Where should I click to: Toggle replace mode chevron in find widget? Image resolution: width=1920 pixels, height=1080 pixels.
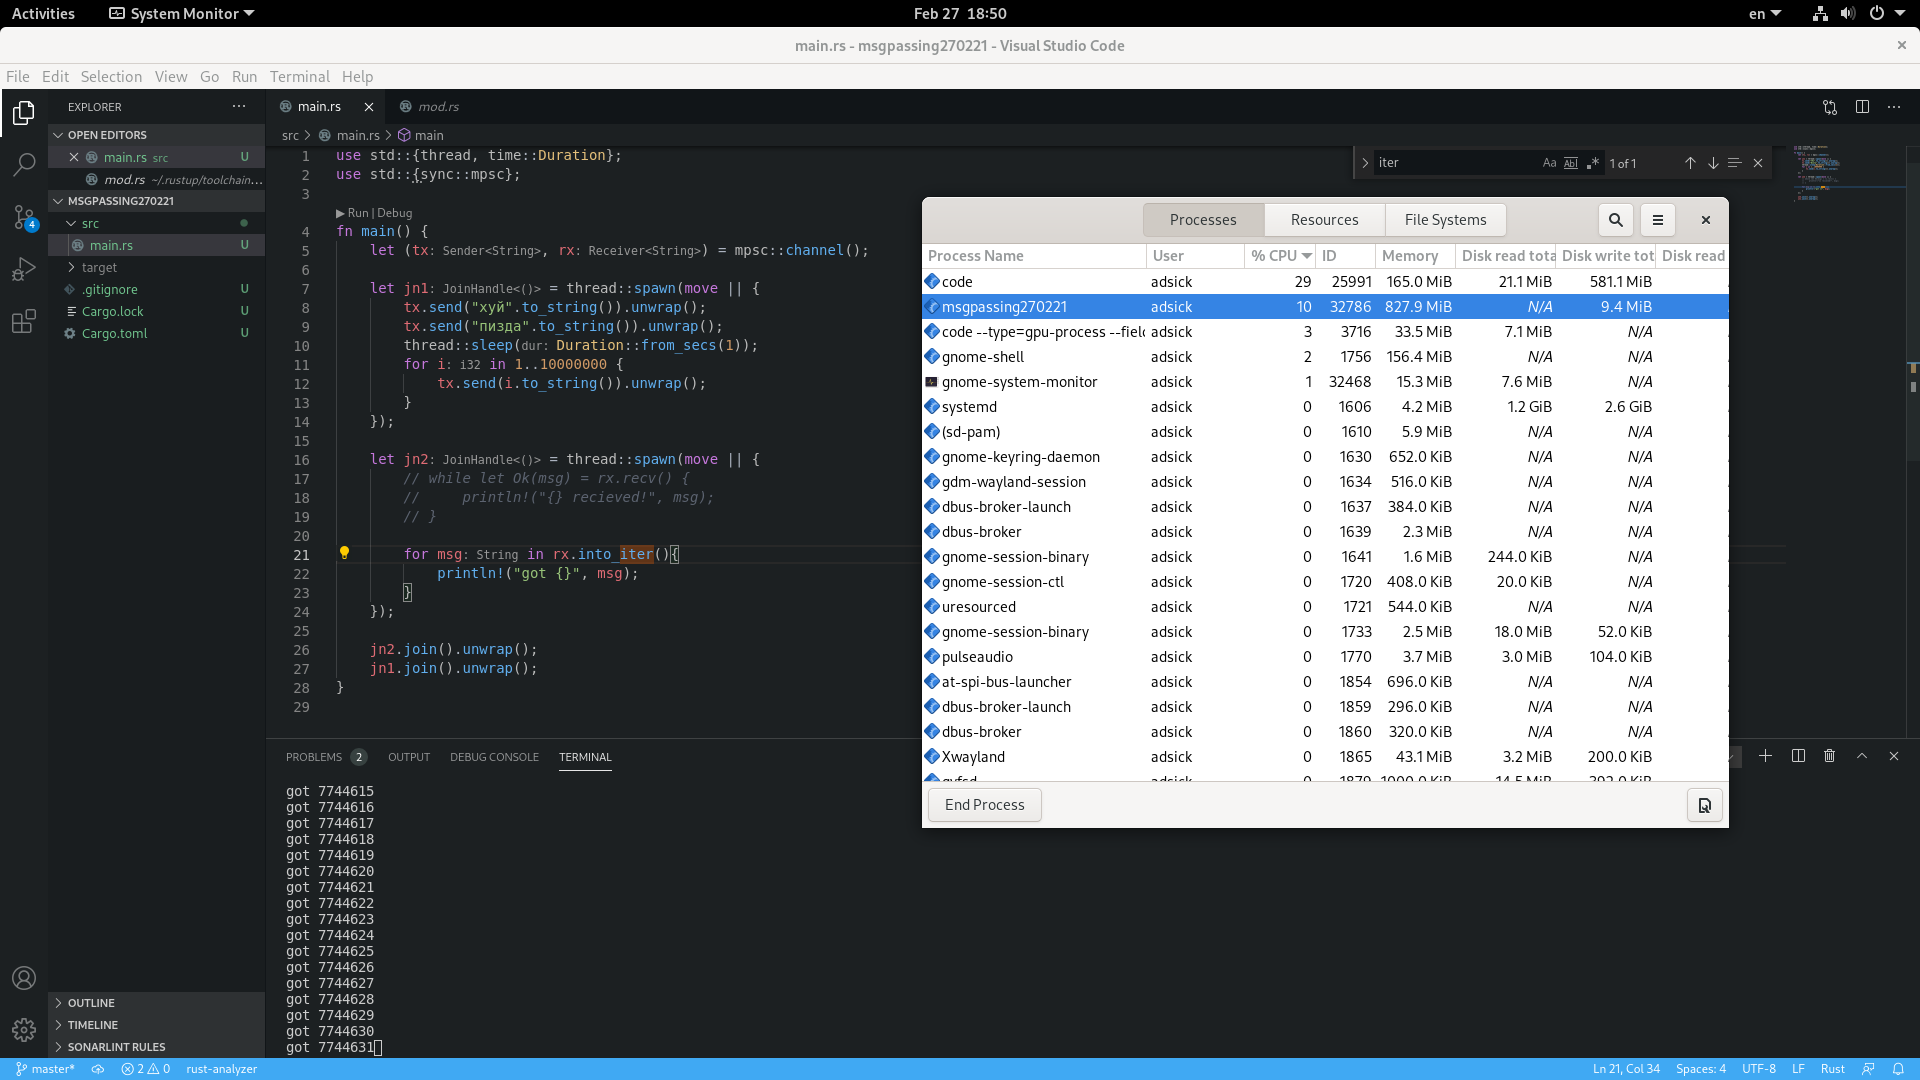[x=1365, y=163]
